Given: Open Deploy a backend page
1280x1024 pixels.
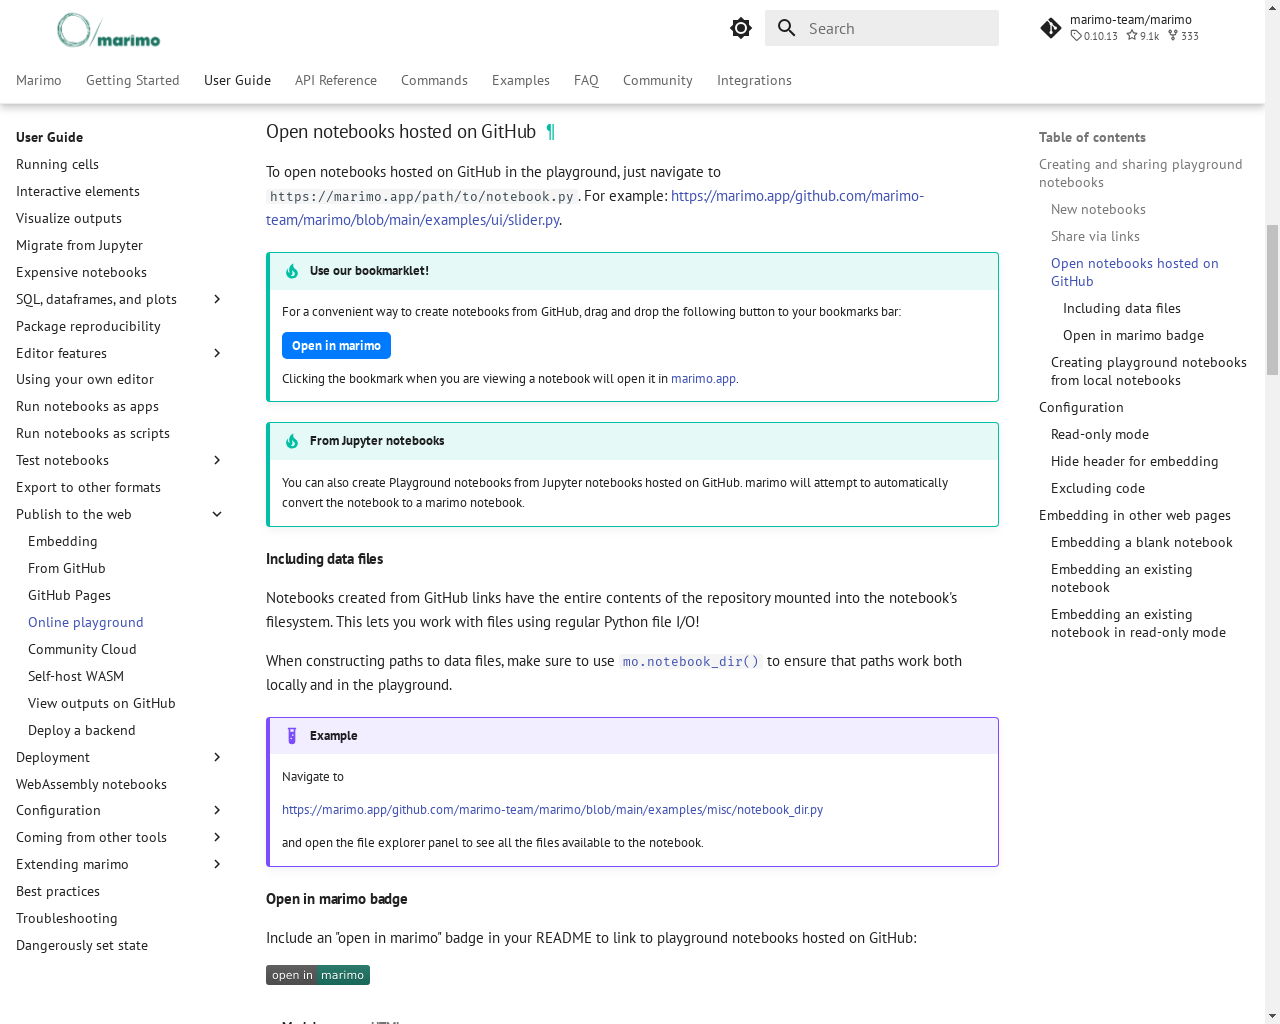Looking at the screenshot, I should tap(82, 730).
